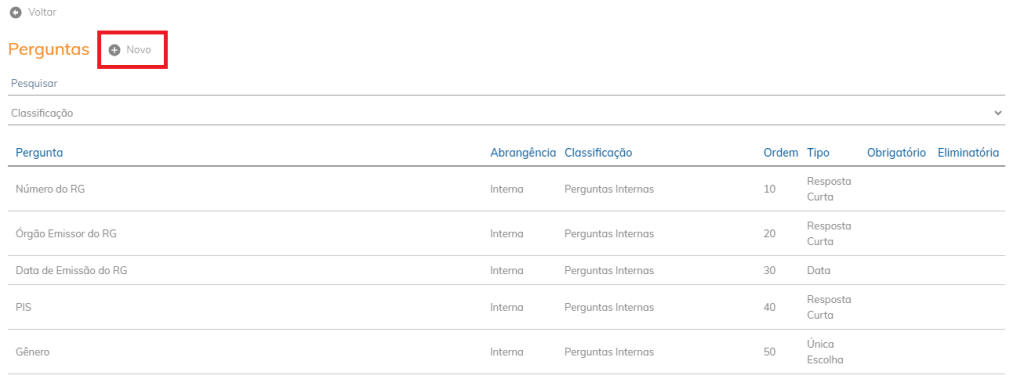Open Data de Emissão do RG question
This screenshot has width=1024, height=379.
click(x=506, y=270)
